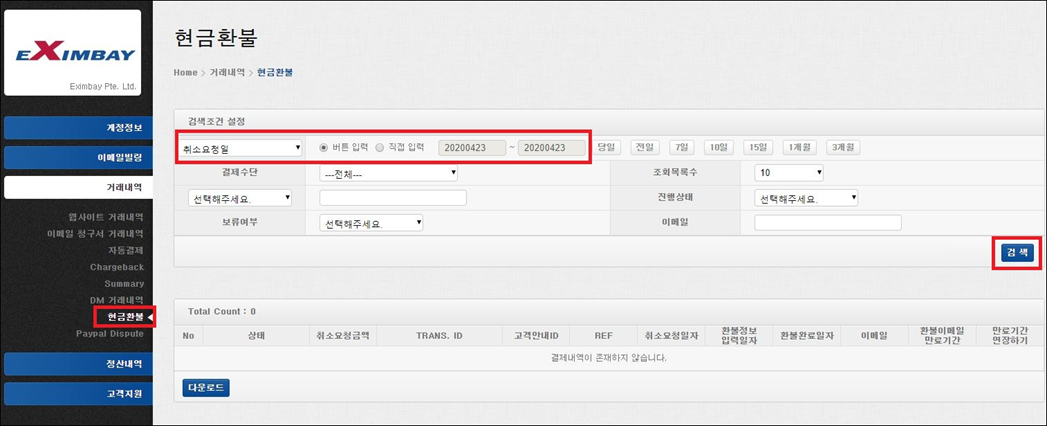Viewport: 1047px width, 426px height.
Task: Select 현금환불 in the sidebar
Action: [126, 316]
